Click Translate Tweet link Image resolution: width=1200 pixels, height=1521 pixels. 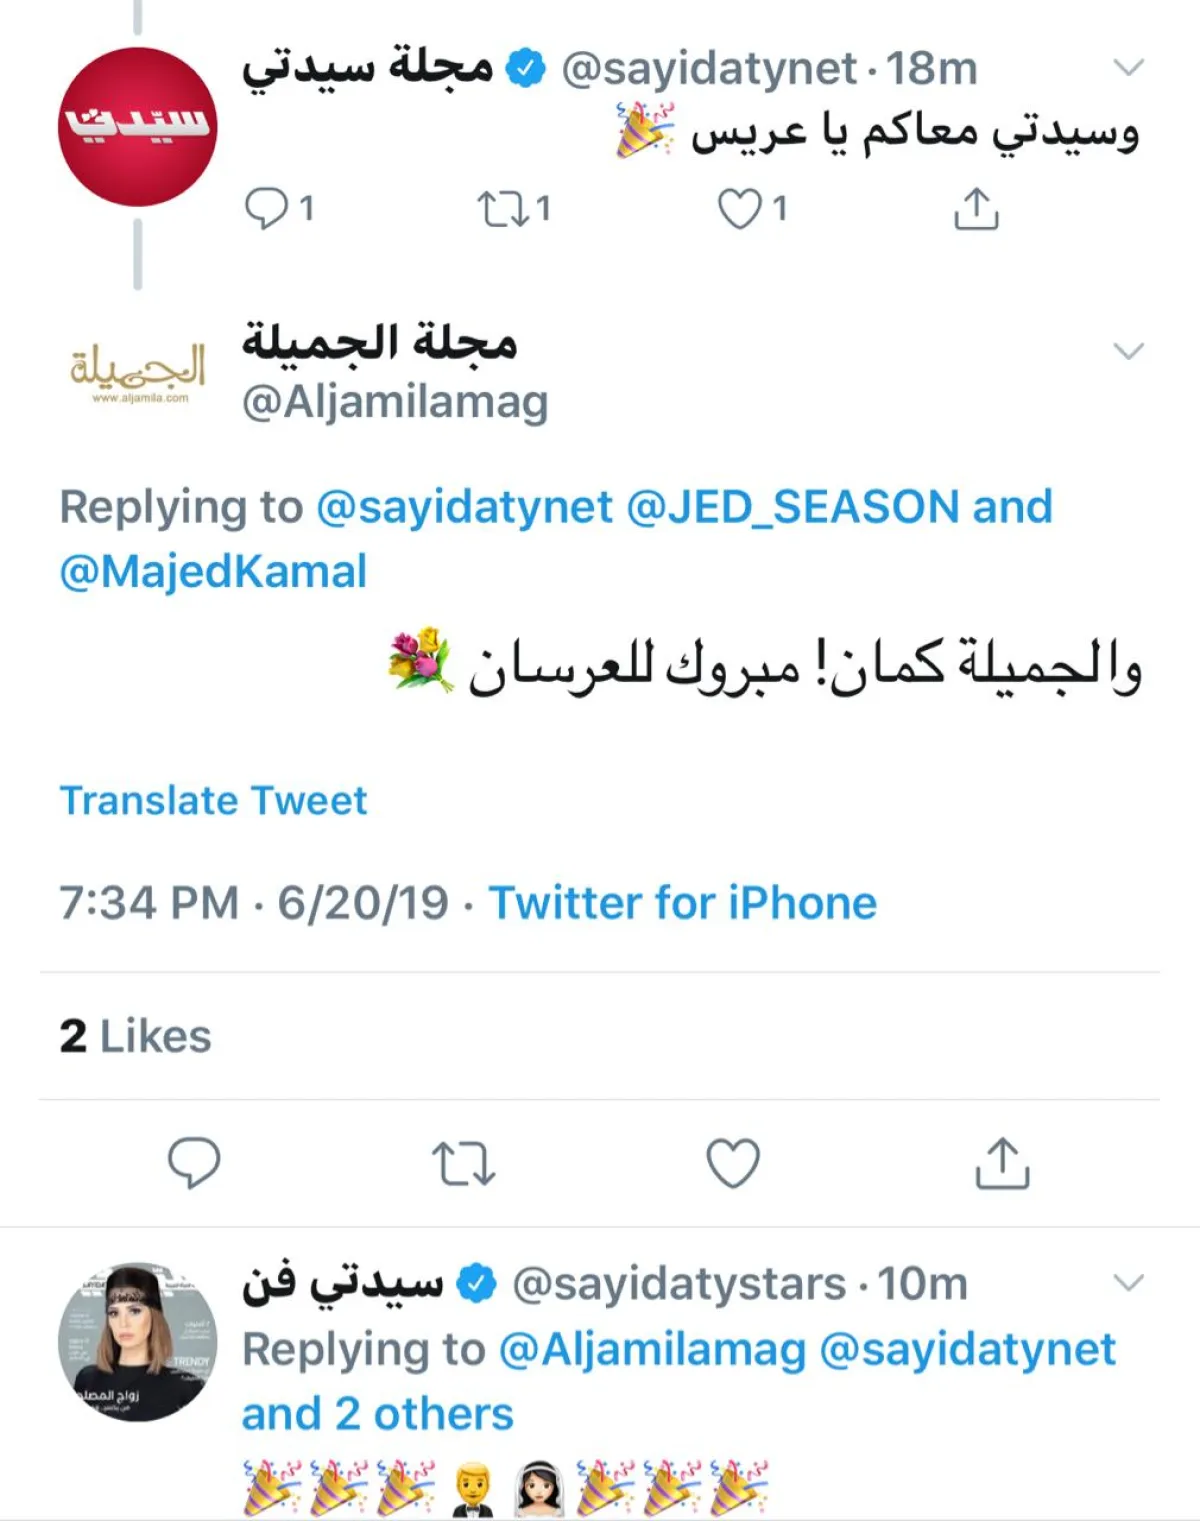pos(213,801)
